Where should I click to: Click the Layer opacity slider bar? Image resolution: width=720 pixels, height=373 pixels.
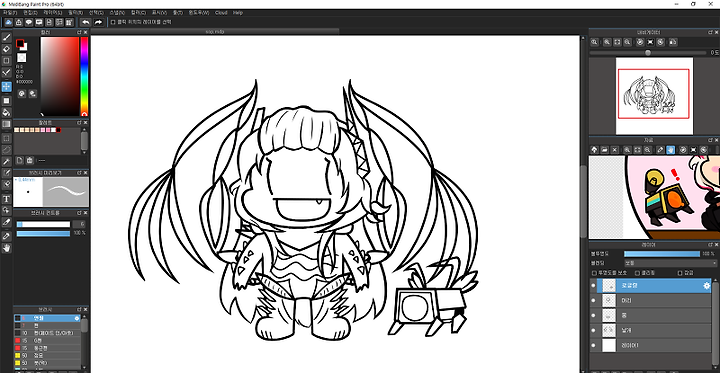click(x=662, y=254)
